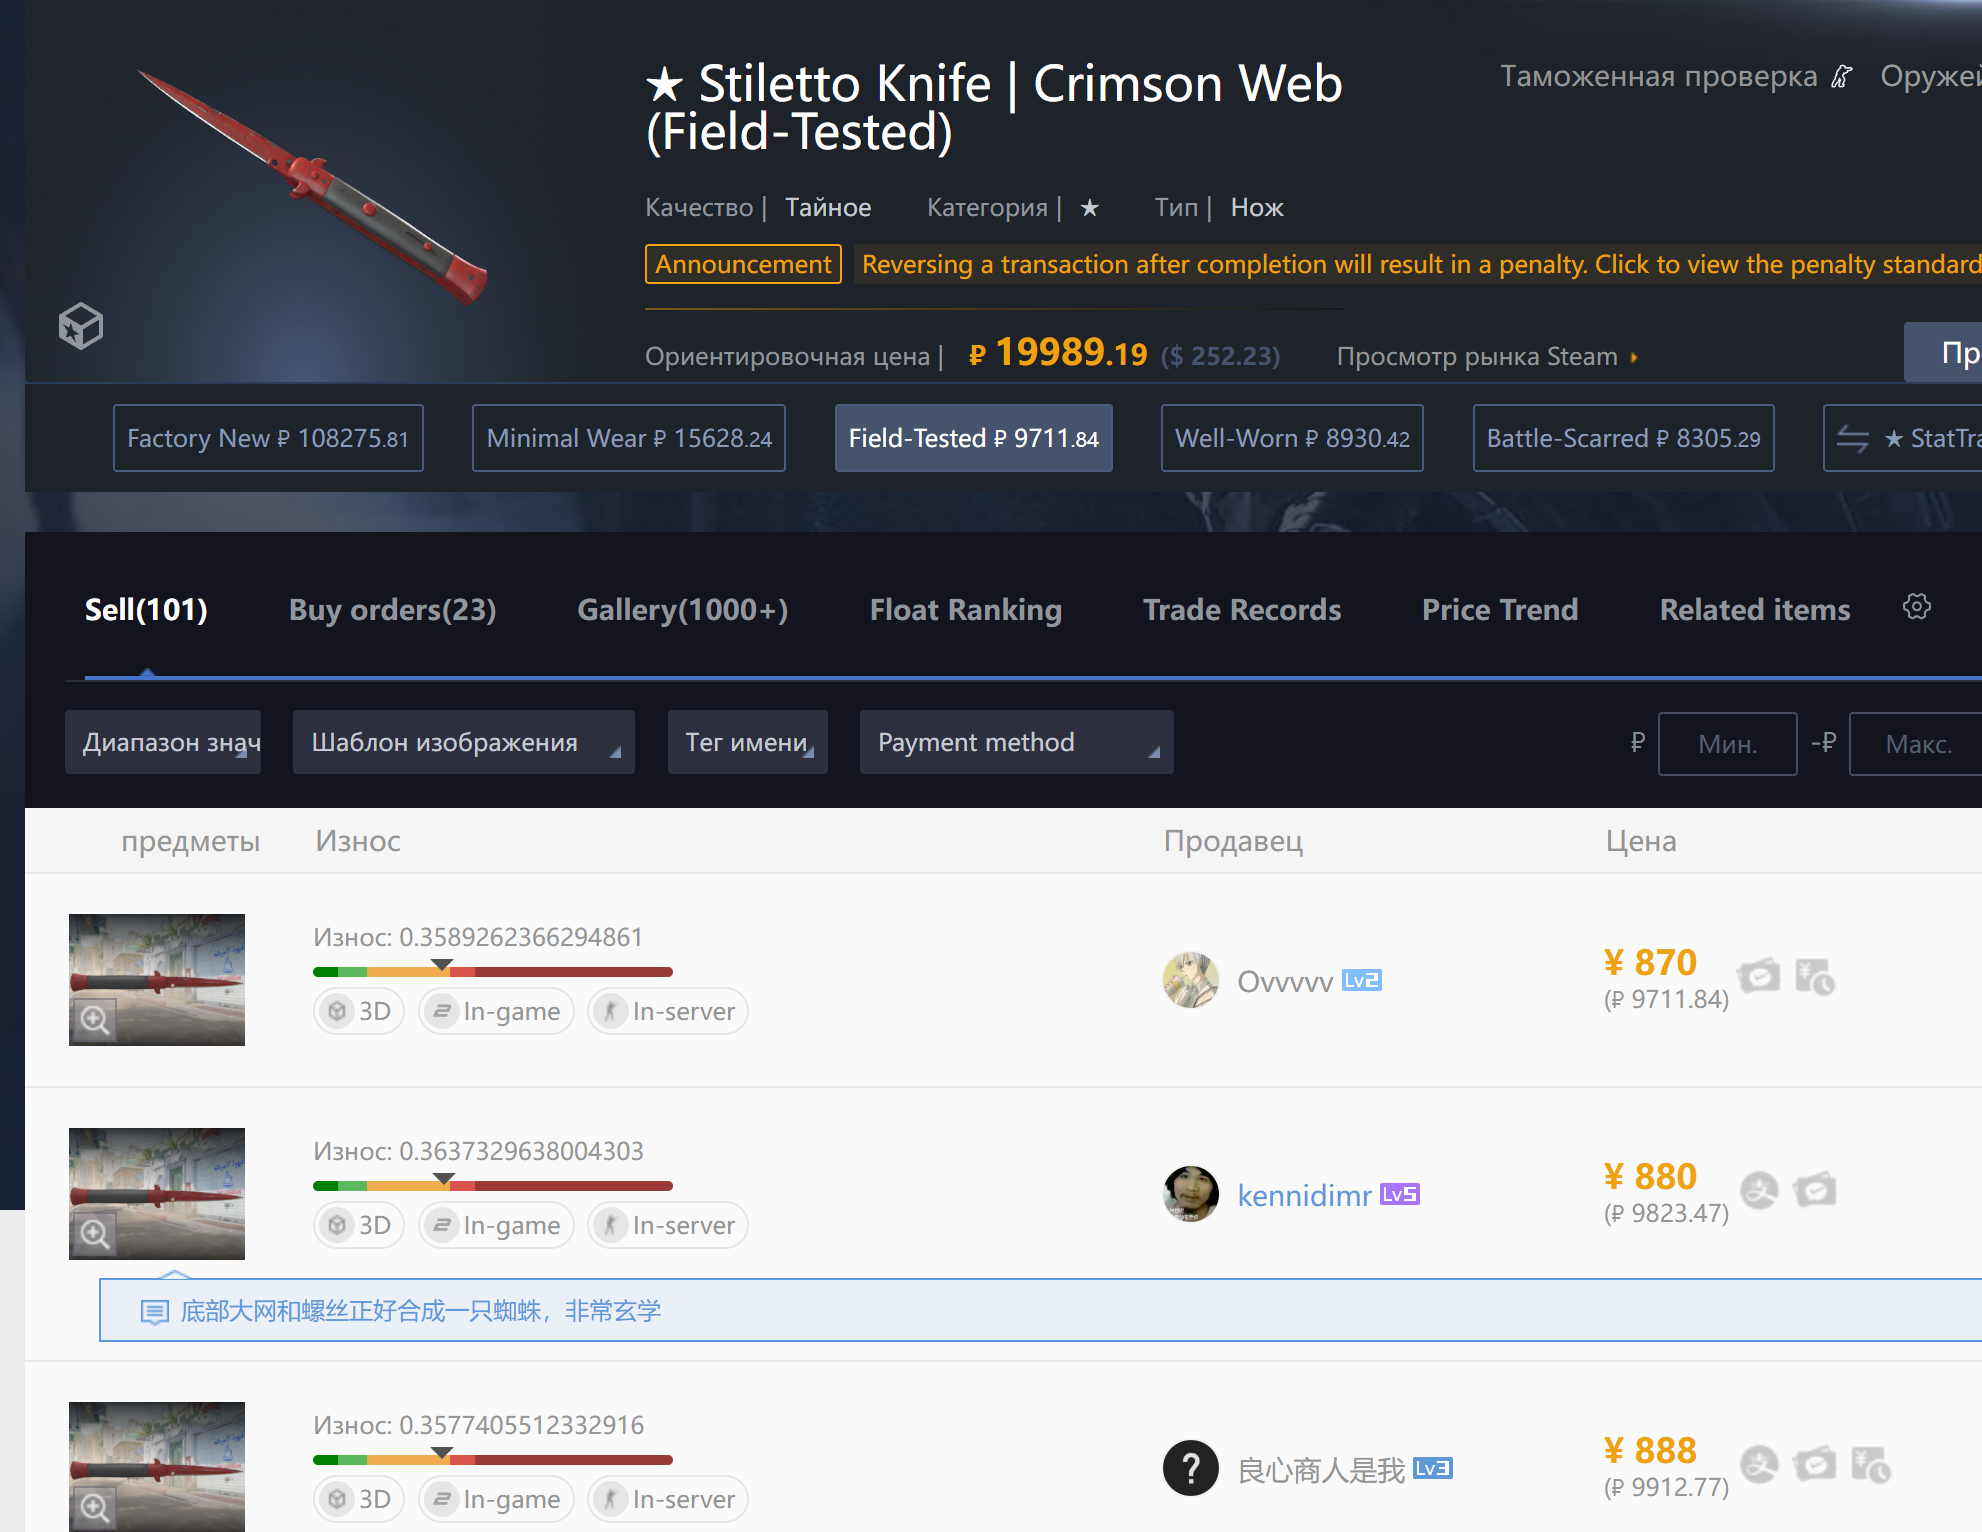The width and height of the screenshot is (1982, 1532).
Task: Click the wear float bar of first listing
Action: [x=492, y=971]
